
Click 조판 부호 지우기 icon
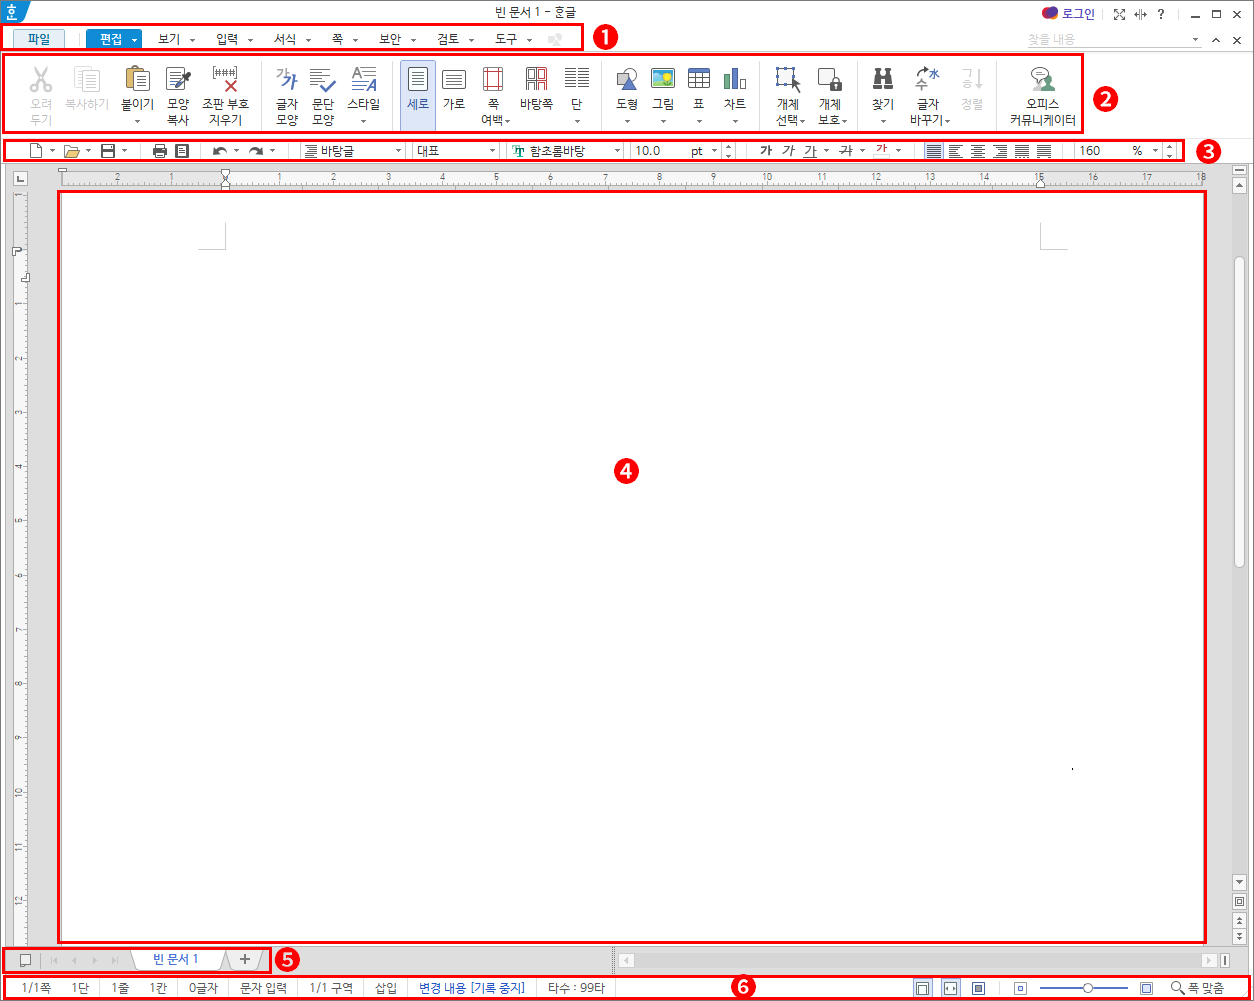[x=225, y=79]
